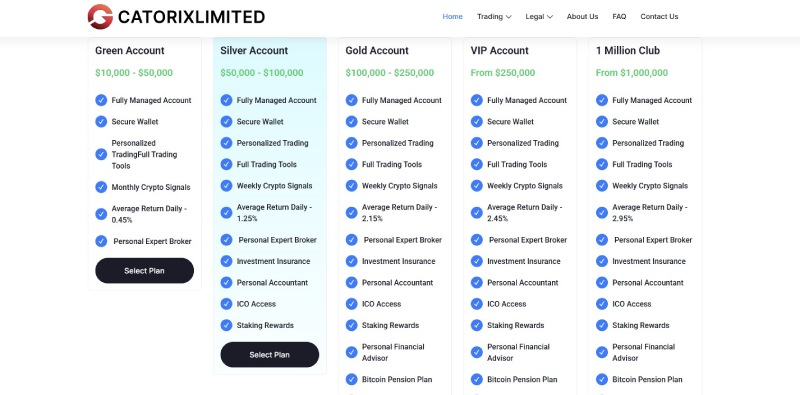
Task: Click the Catorix Limited logo icon
Action: (100, 17)
